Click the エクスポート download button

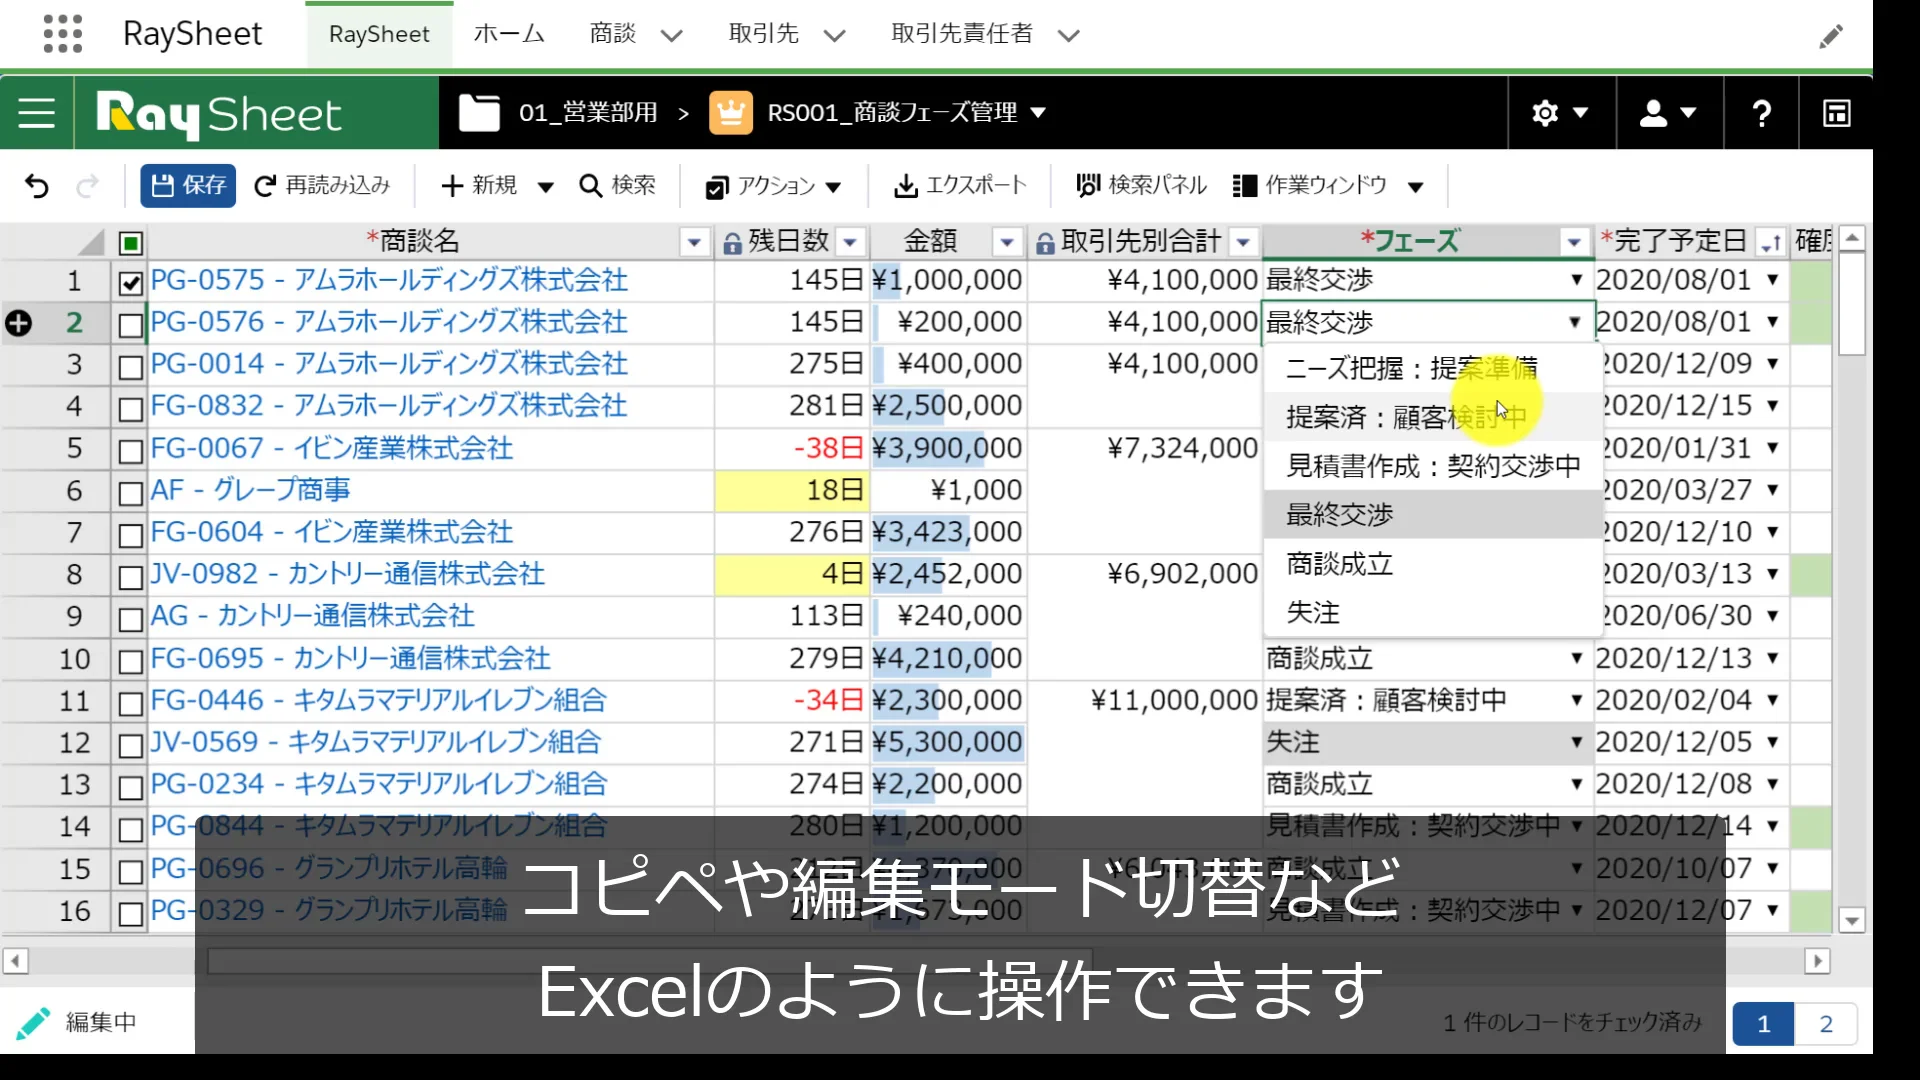click(x=960, y=186)
